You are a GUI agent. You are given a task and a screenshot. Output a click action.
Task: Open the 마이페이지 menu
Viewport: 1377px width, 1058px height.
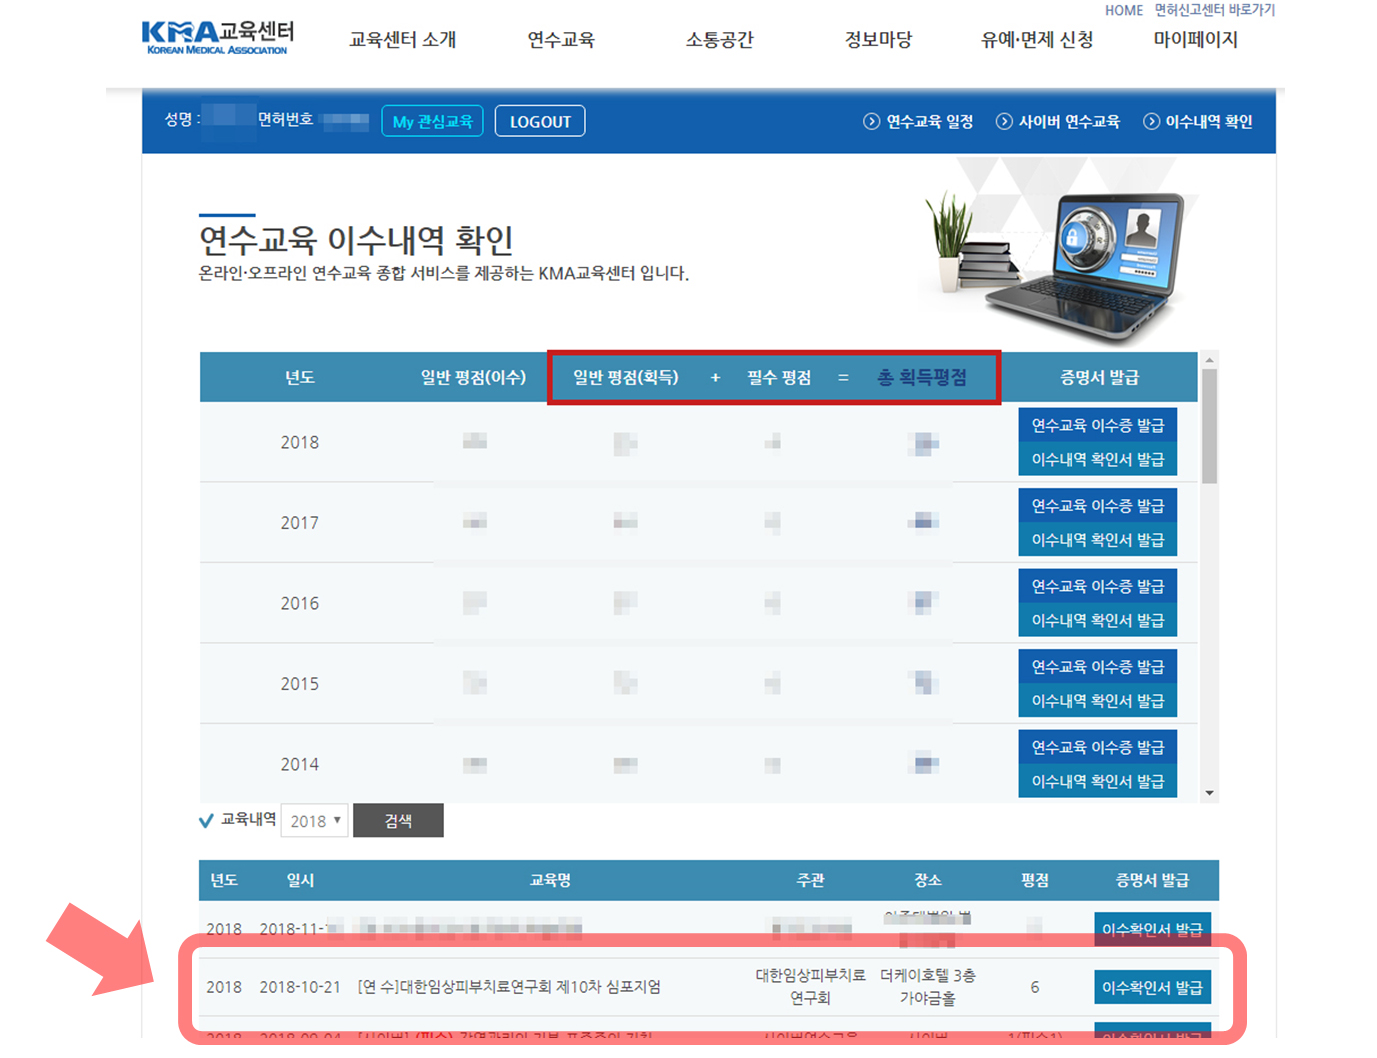point(1195,40)
